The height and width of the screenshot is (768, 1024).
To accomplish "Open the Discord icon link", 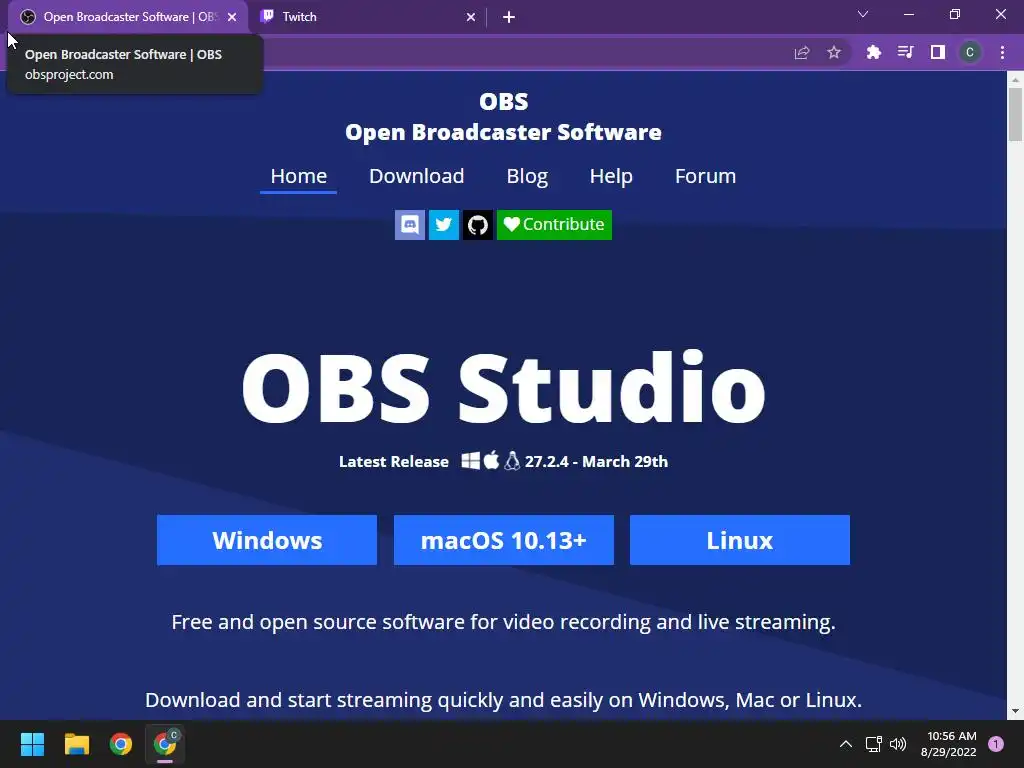I will tap(409, 225).
